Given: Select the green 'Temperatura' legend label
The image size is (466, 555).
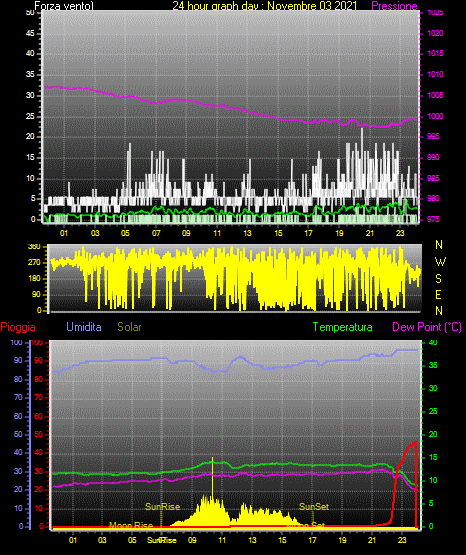Looking at the screenshot, I should tap(343, 327).
